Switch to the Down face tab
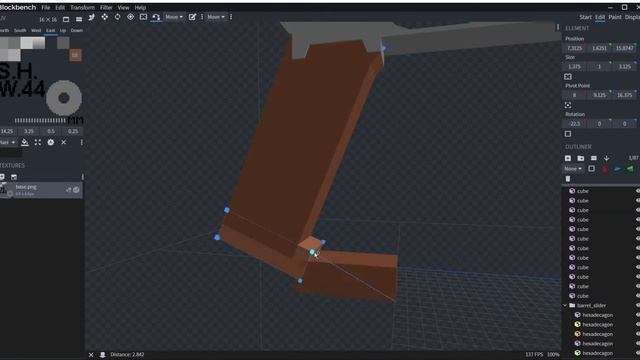This screenshot has width=640, height=360. pos(76,30)
